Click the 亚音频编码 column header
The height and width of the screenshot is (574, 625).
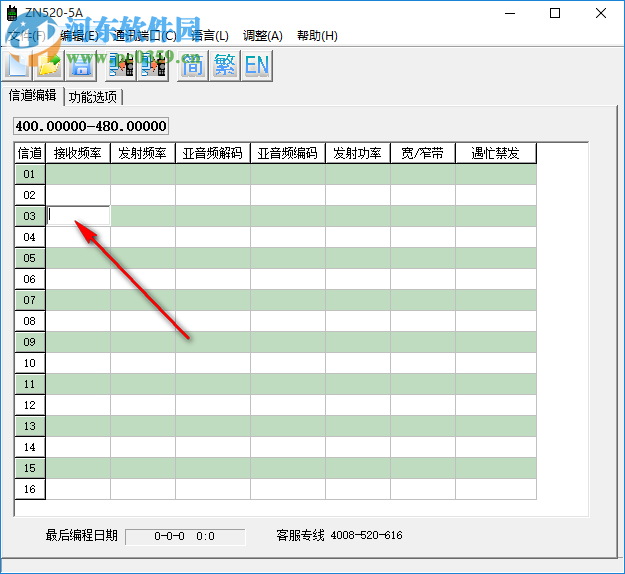click(x=287, y=153)
